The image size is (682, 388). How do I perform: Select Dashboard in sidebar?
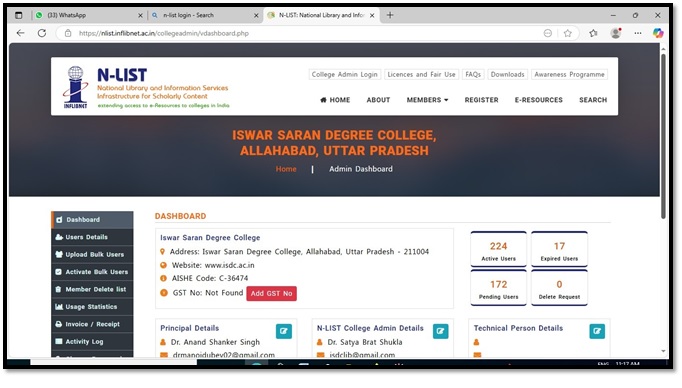pos(92,220)
